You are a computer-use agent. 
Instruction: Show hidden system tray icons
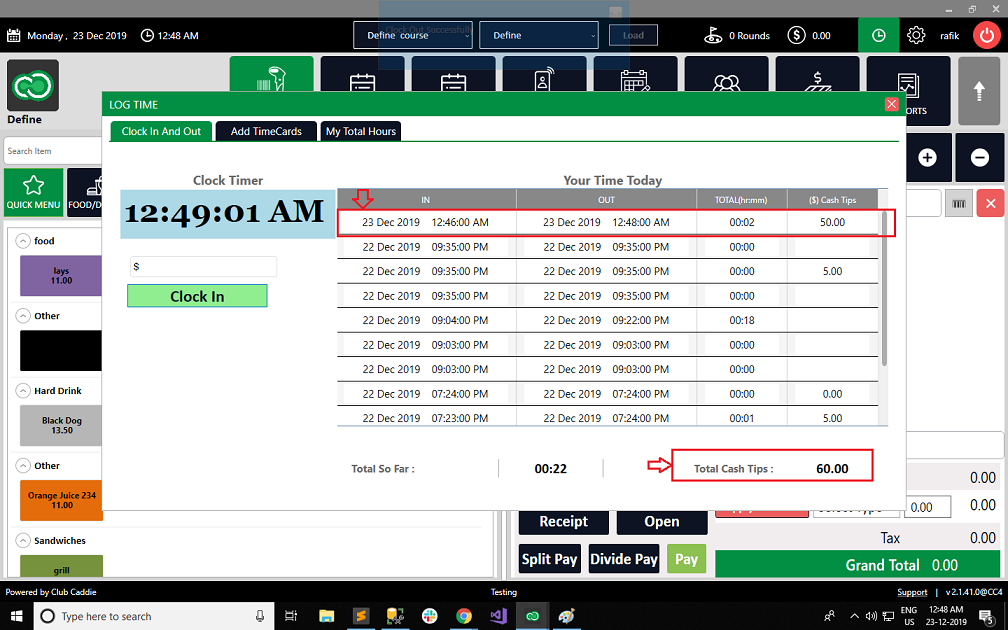pos(854,616)
